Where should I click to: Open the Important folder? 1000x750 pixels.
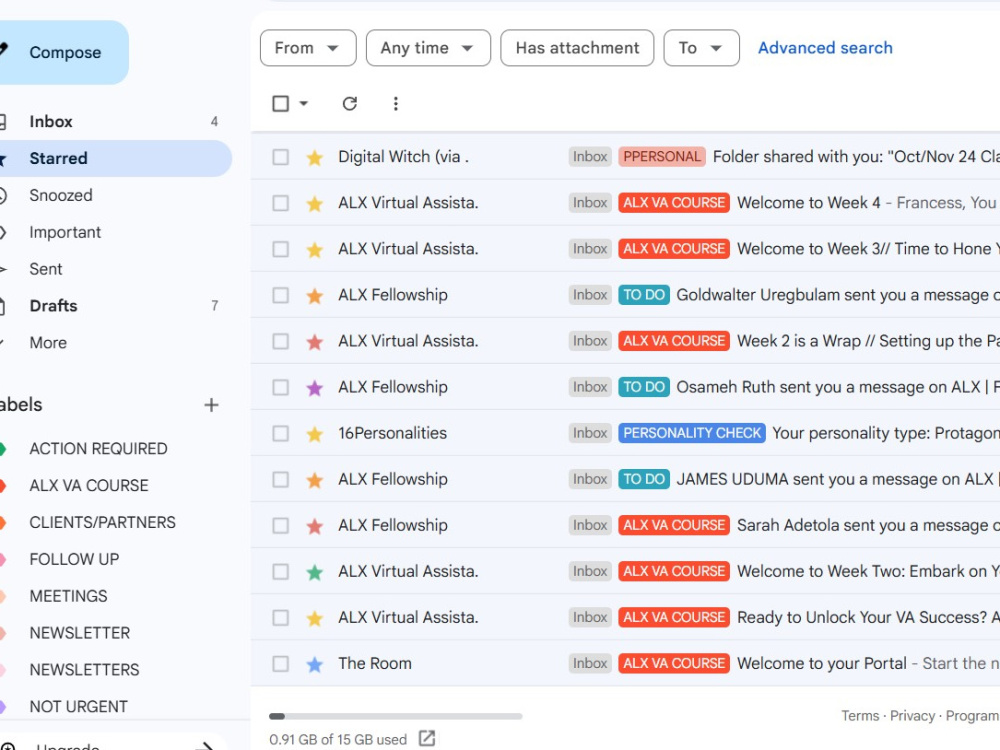click(65, 232)
